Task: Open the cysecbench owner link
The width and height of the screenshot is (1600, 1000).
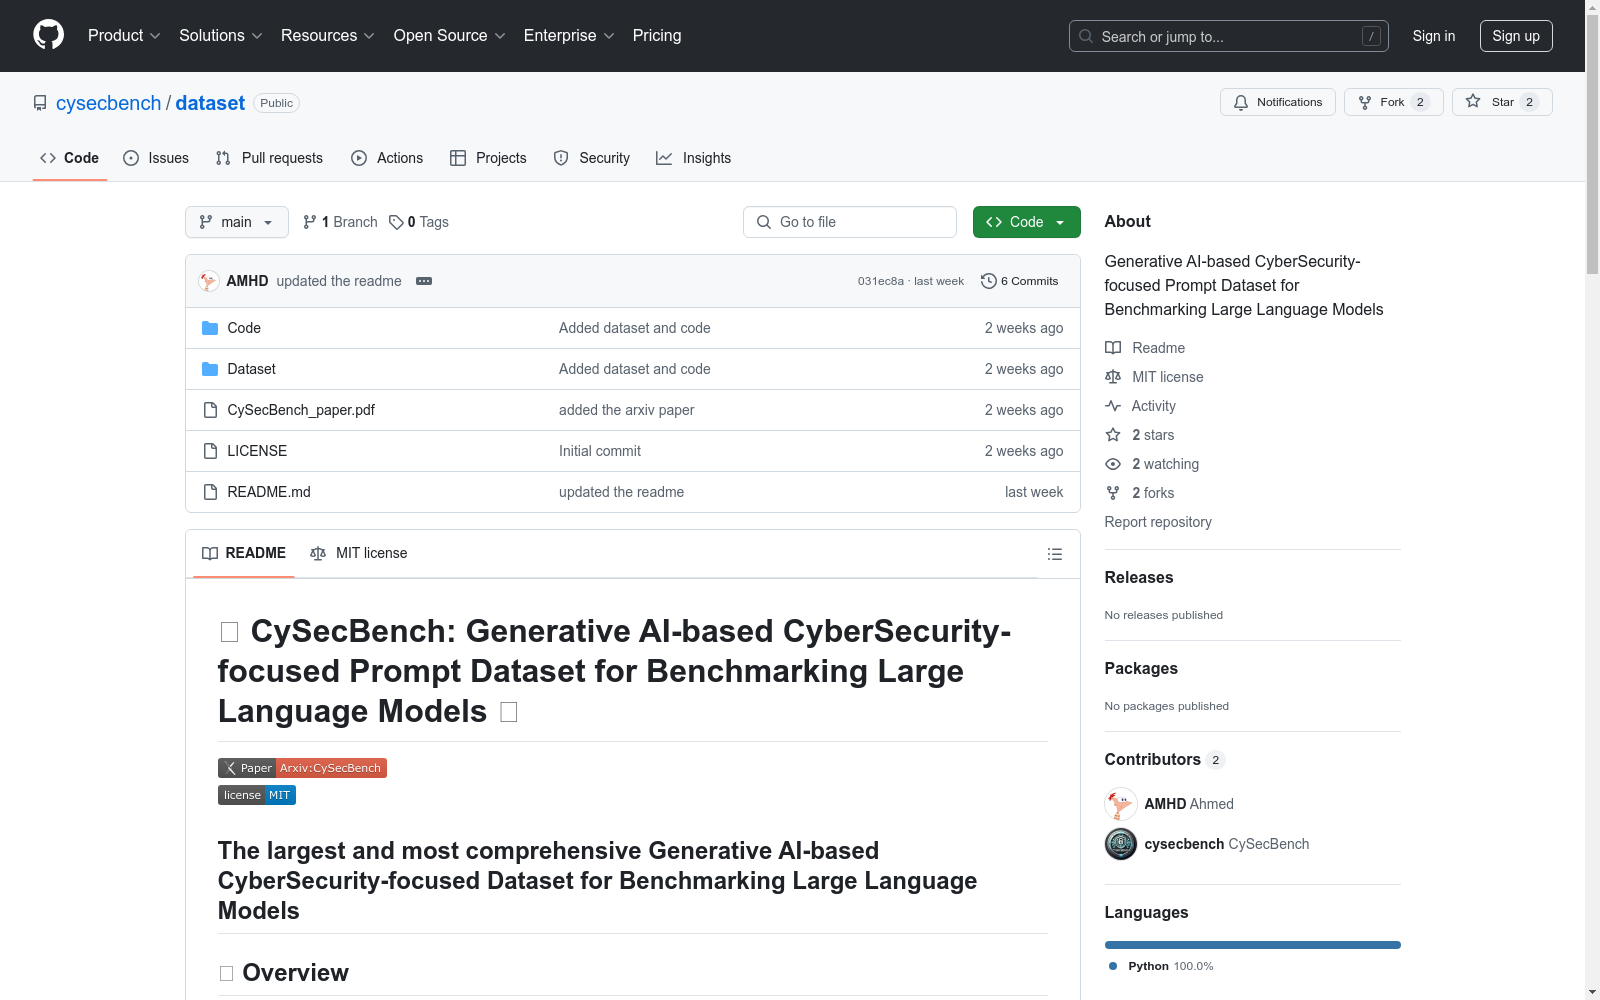Action: coord(108,103)
